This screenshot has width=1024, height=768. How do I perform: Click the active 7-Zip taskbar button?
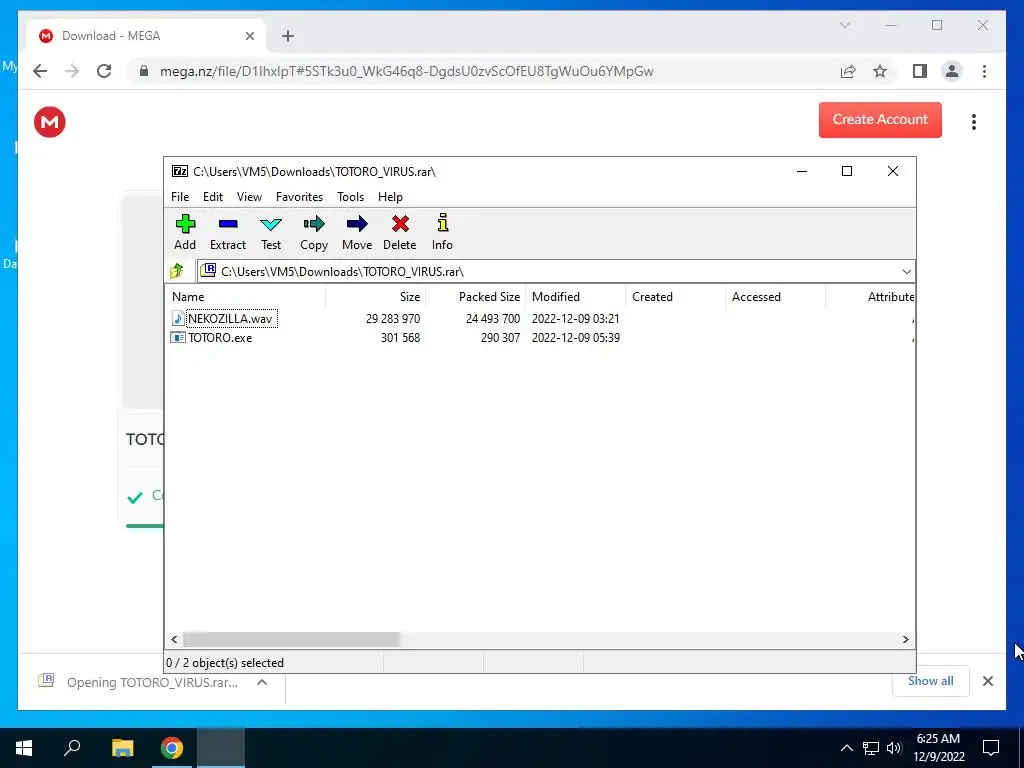[x=221, y=748]
